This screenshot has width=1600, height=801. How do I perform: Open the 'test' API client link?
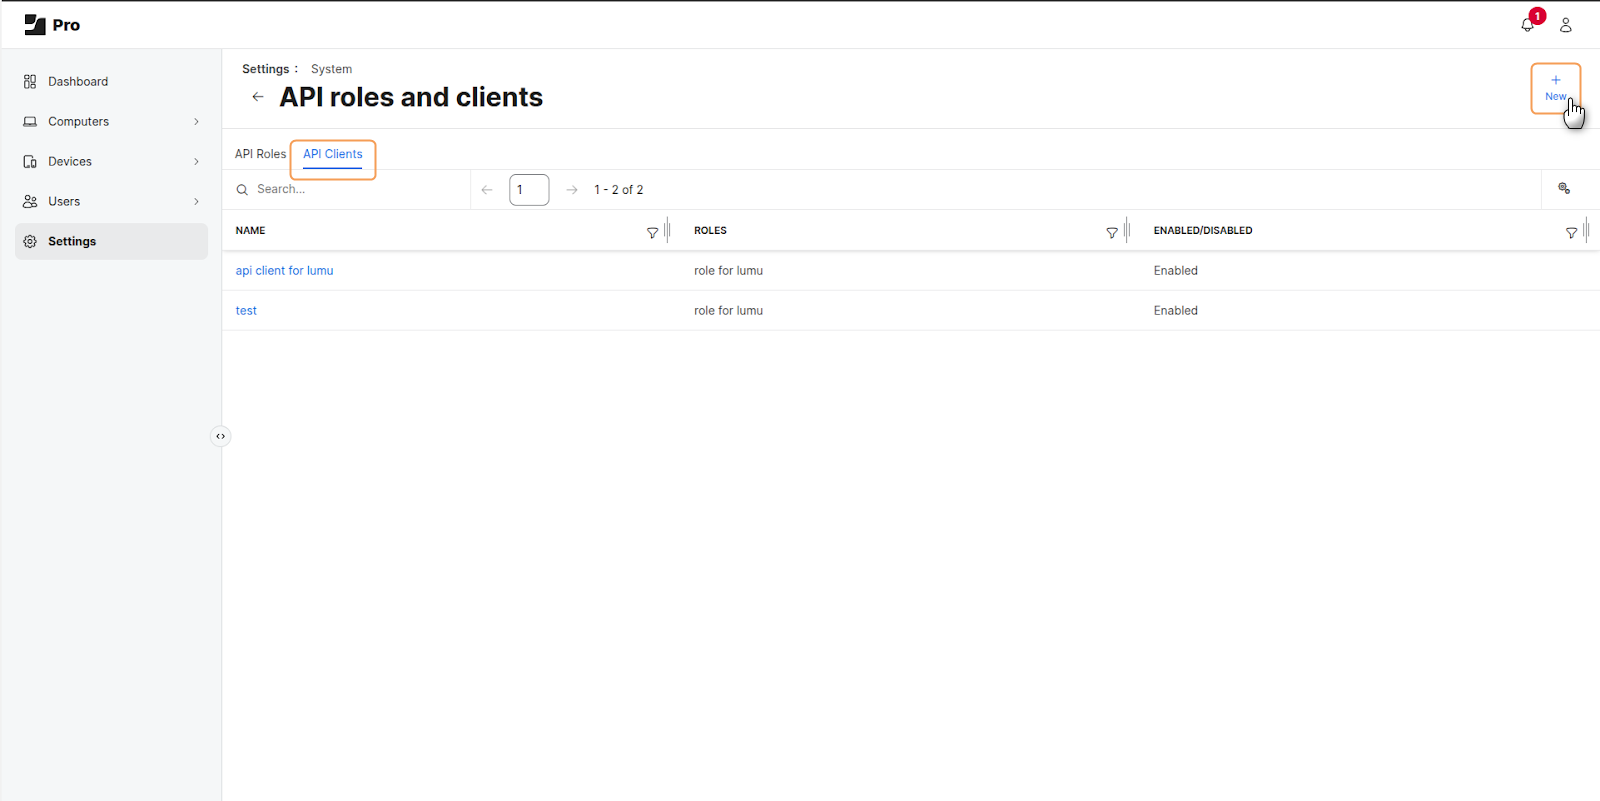tap(246, 311)
